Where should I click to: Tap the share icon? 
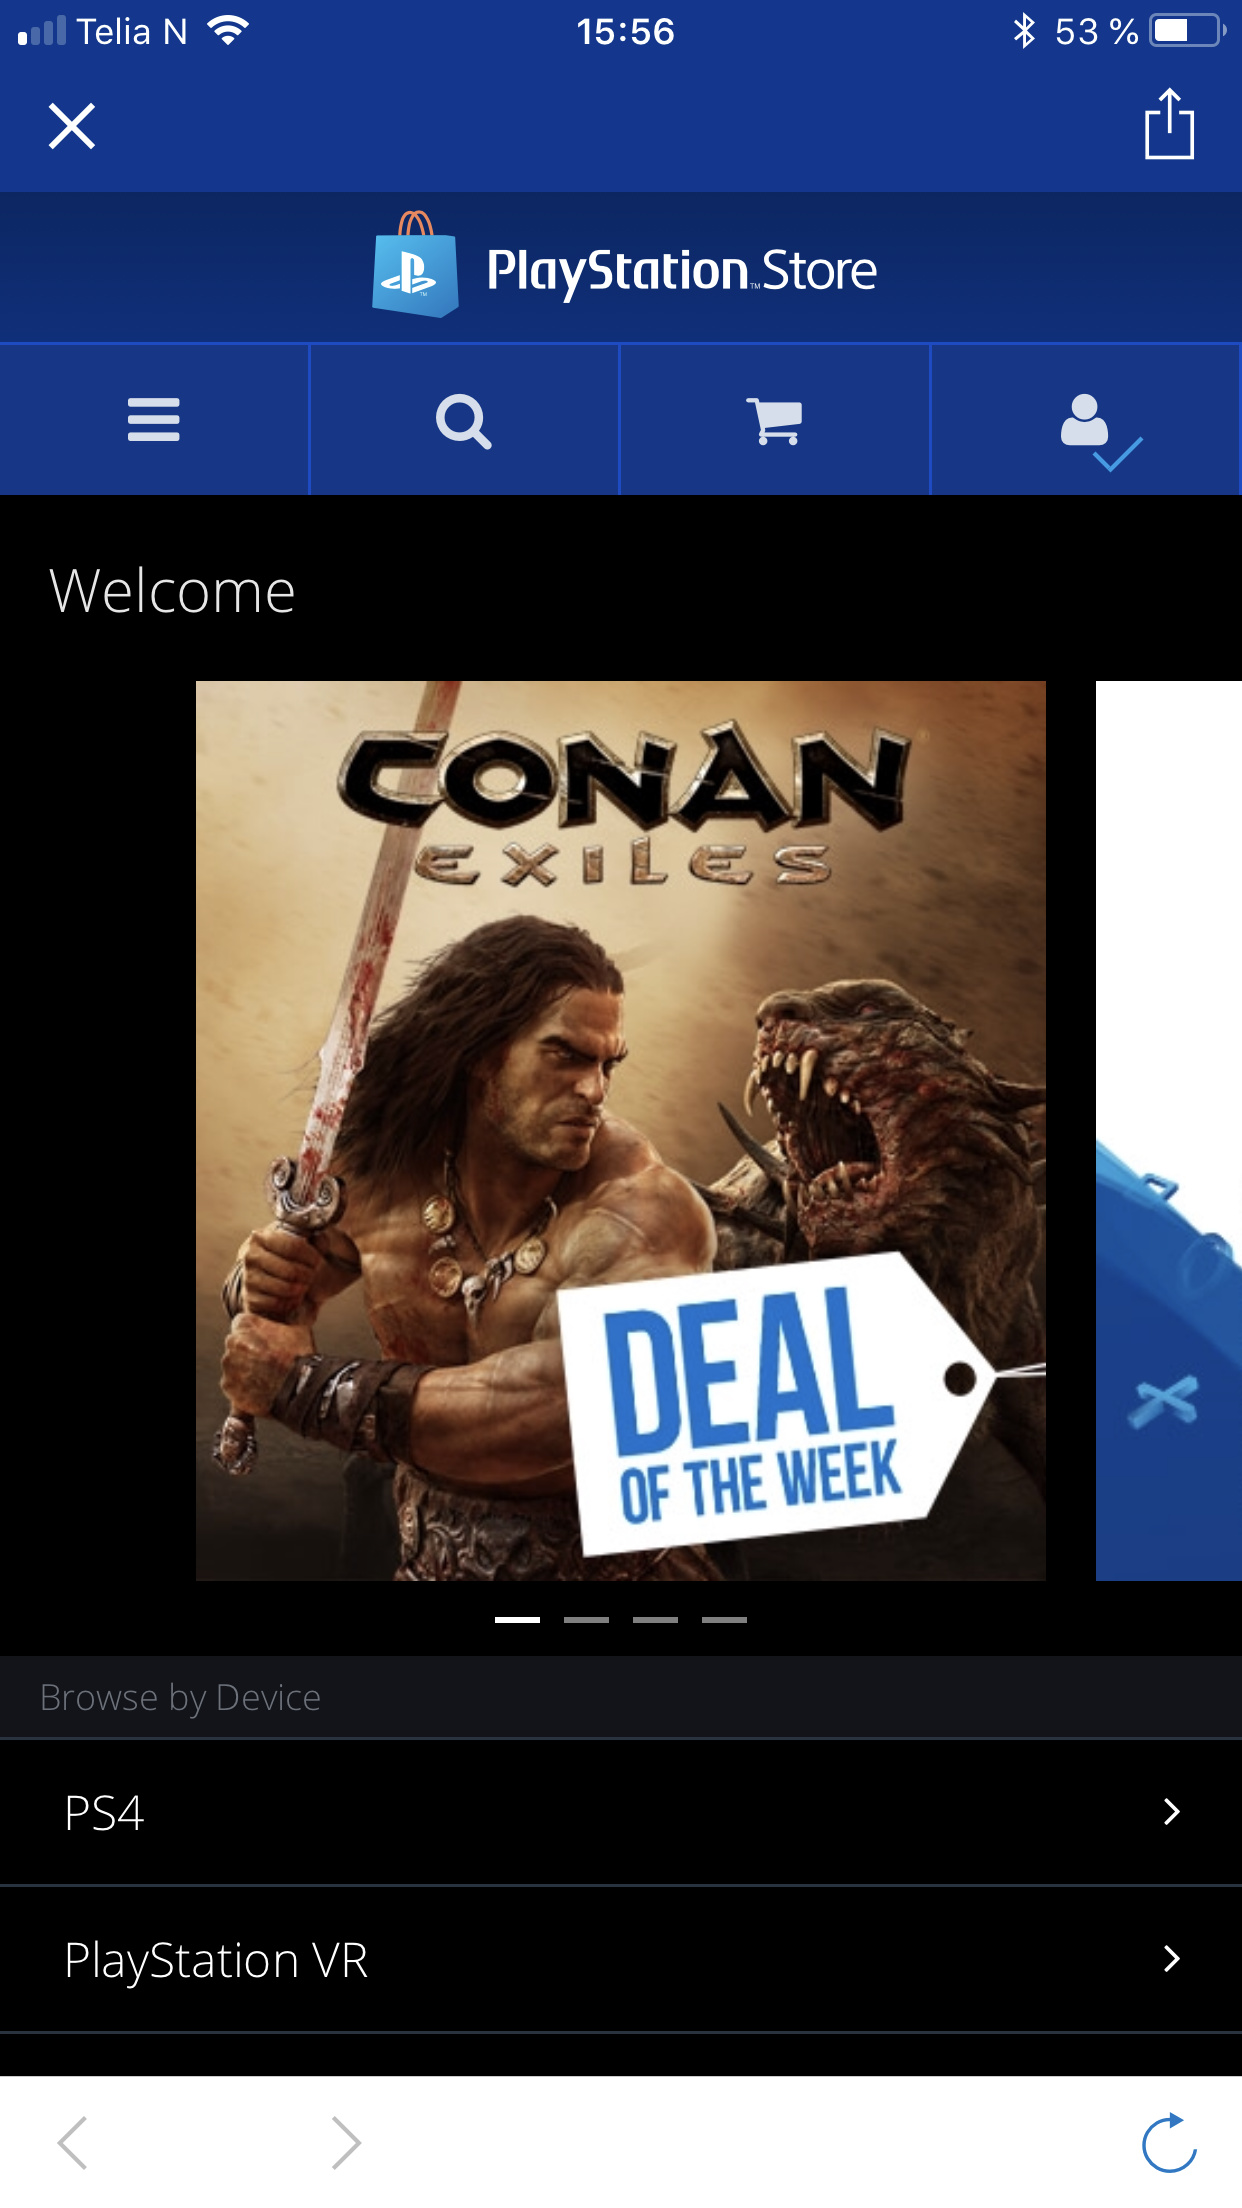click(1169, 124)
